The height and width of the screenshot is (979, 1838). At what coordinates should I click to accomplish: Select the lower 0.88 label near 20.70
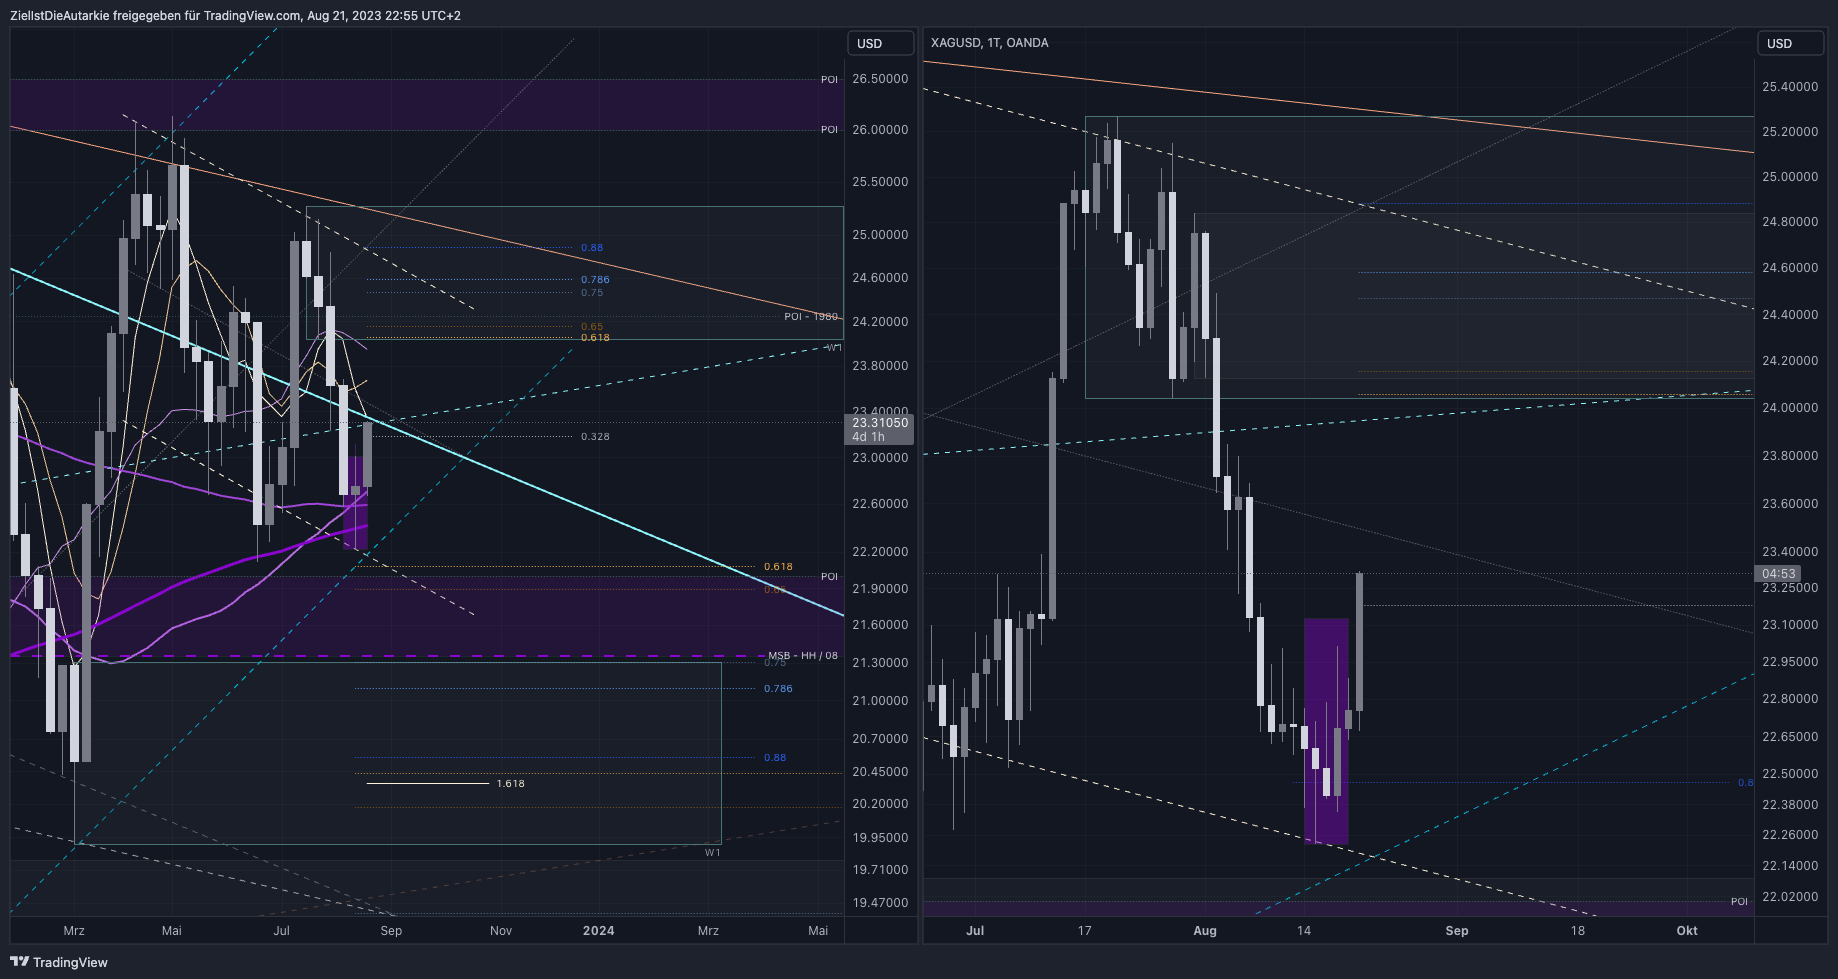(x=775, y=758)
